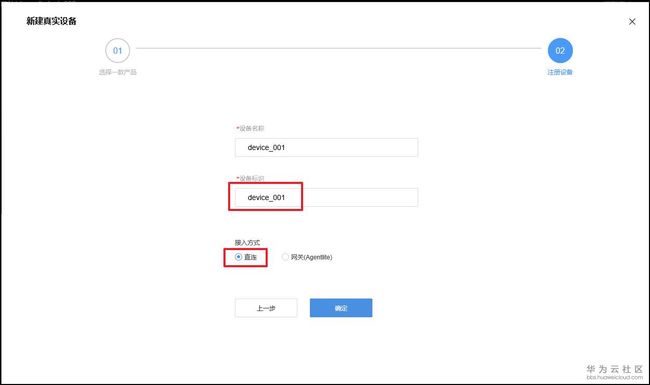The height and width of the screenshot is (385, 650).
Task: Go to step 01 select product circle
Action: pos(117,51)
